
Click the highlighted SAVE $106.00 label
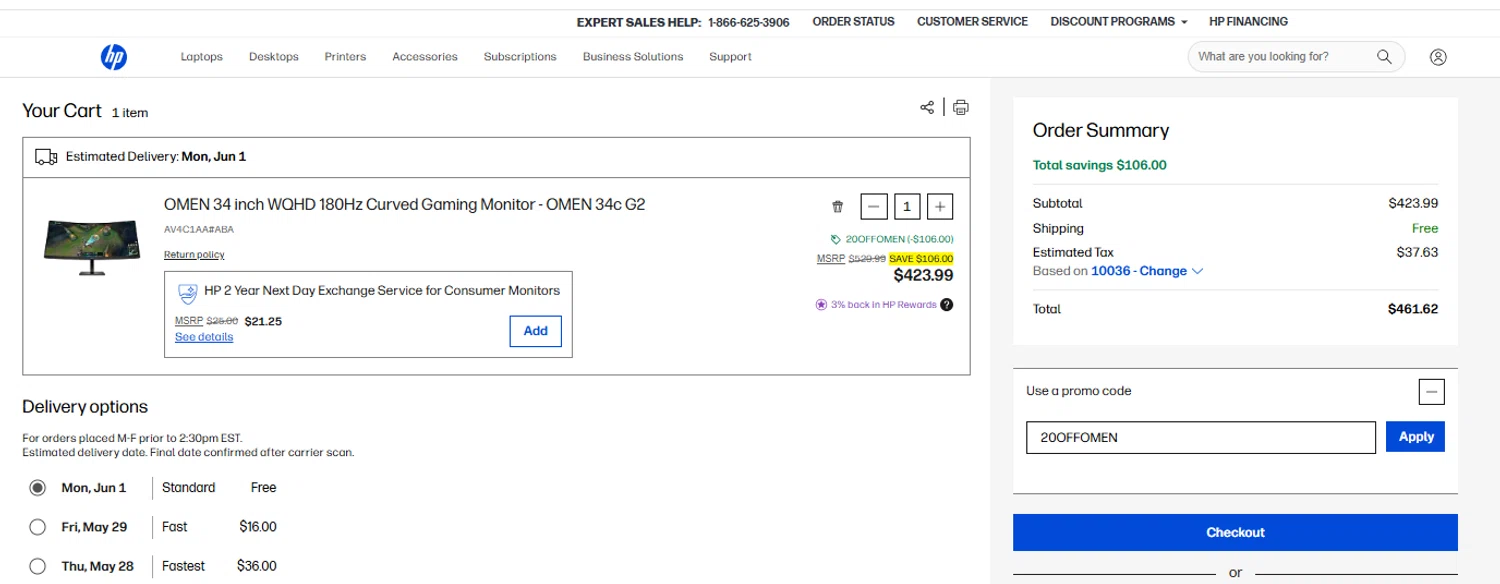(921, 258)
